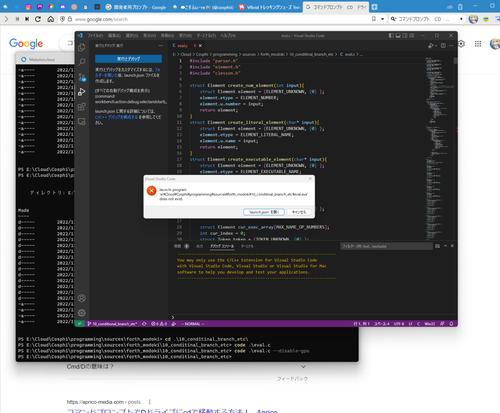Image resolution: width=500 pixels, height=413 pixels.
Task: Maximize the bottom panel with the chevron
Action: [x=445, y=246]
